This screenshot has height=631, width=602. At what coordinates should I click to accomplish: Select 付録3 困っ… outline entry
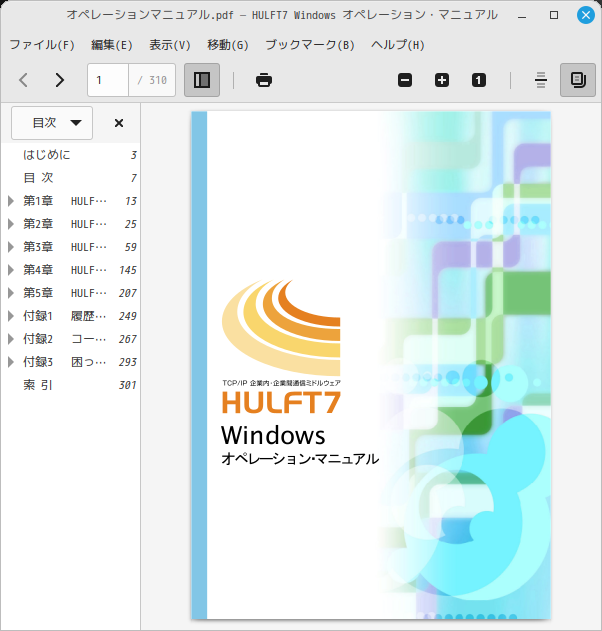click(70, 362)
